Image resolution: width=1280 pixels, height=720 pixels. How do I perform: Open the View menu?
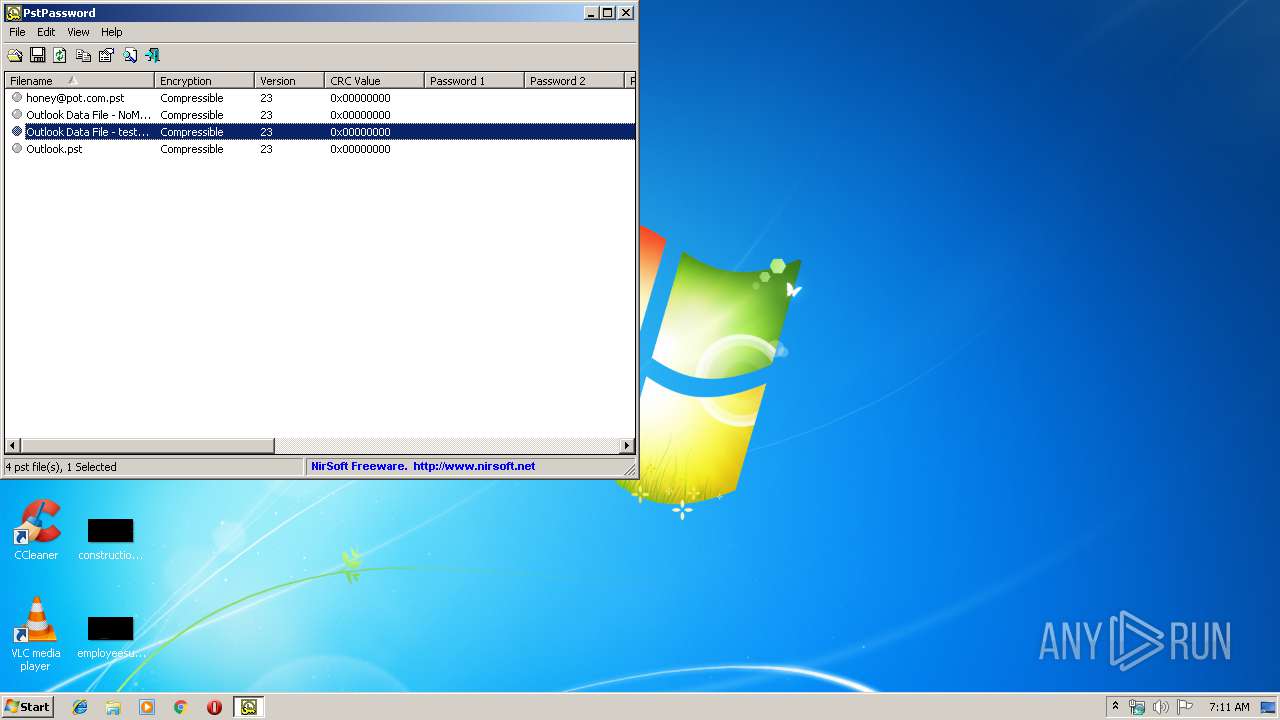tap(78, 32)
